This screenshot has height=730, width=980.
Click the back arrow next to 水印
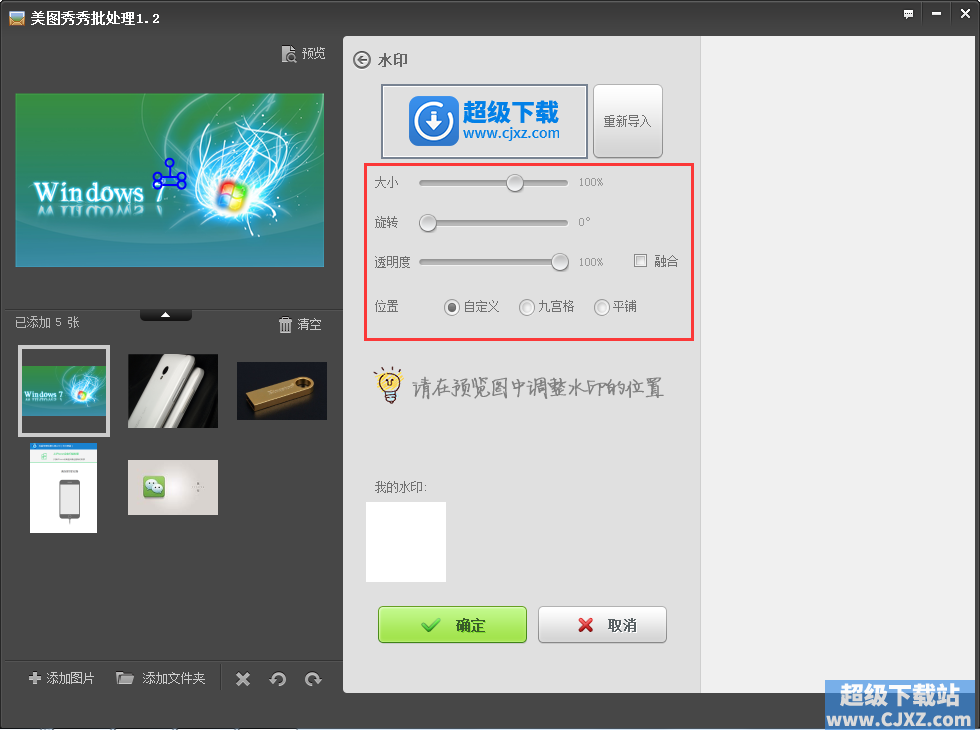[x=362, y=60]
